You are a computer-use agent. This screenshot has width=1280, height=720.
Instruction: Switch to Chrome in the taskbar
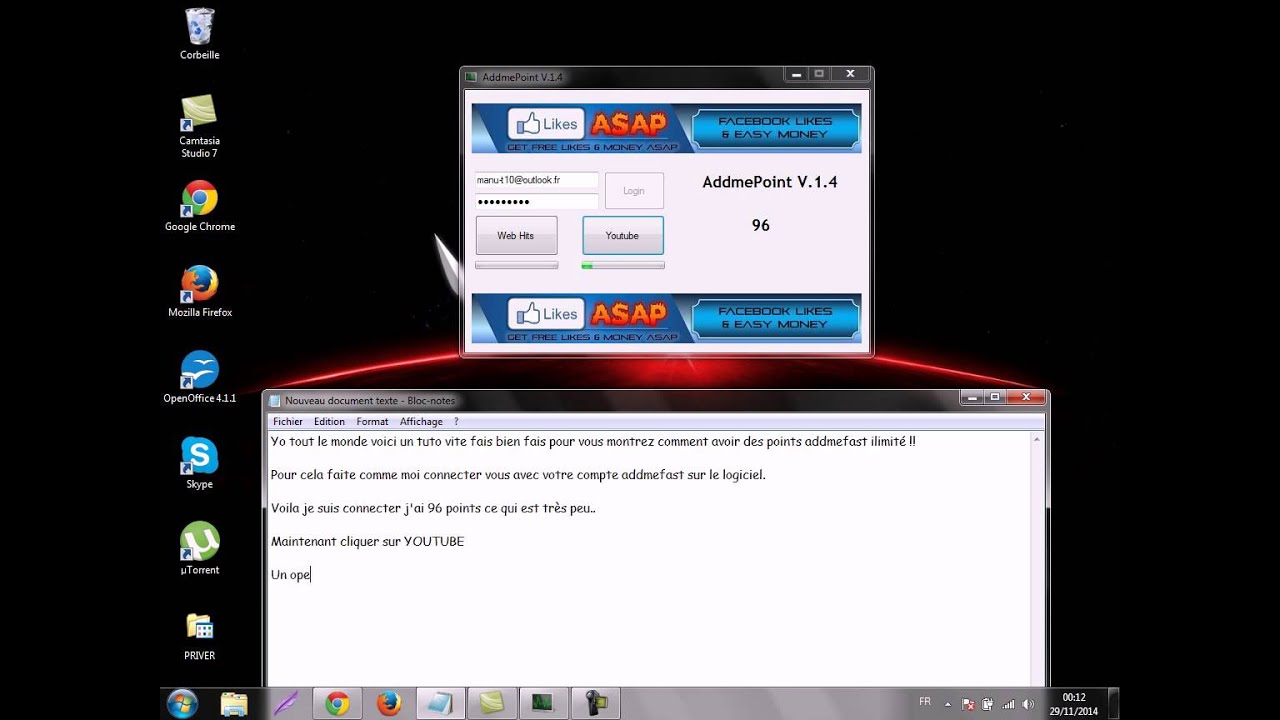337,704
